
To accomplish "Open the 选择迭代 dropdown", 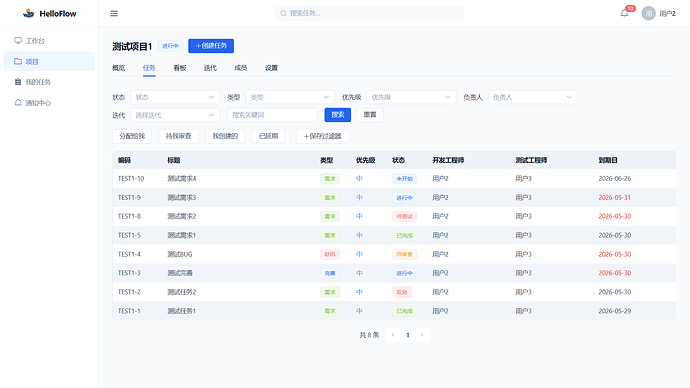I will 175,115.
